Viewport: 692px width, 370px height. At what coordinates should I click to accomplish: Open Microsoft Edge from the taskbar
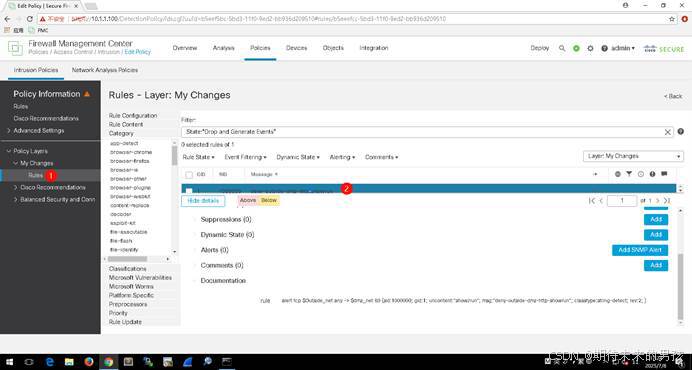coord(49,362)
